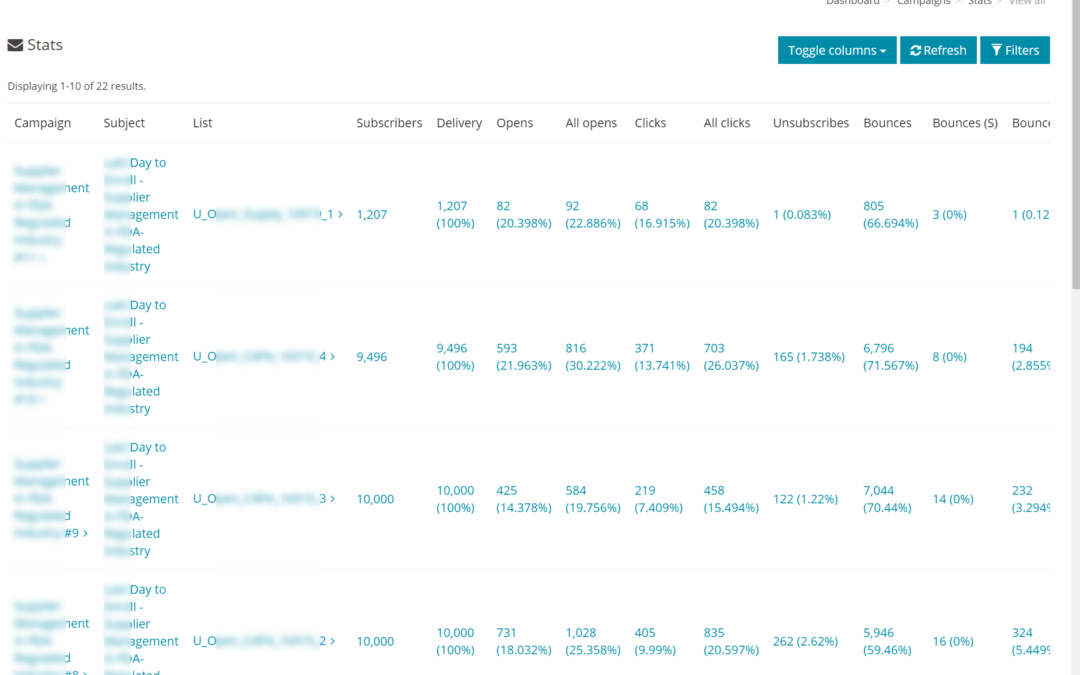Open the Toggle columns dropdown
Viewport: 1080px width, 675px height.
tap(837, 50)
